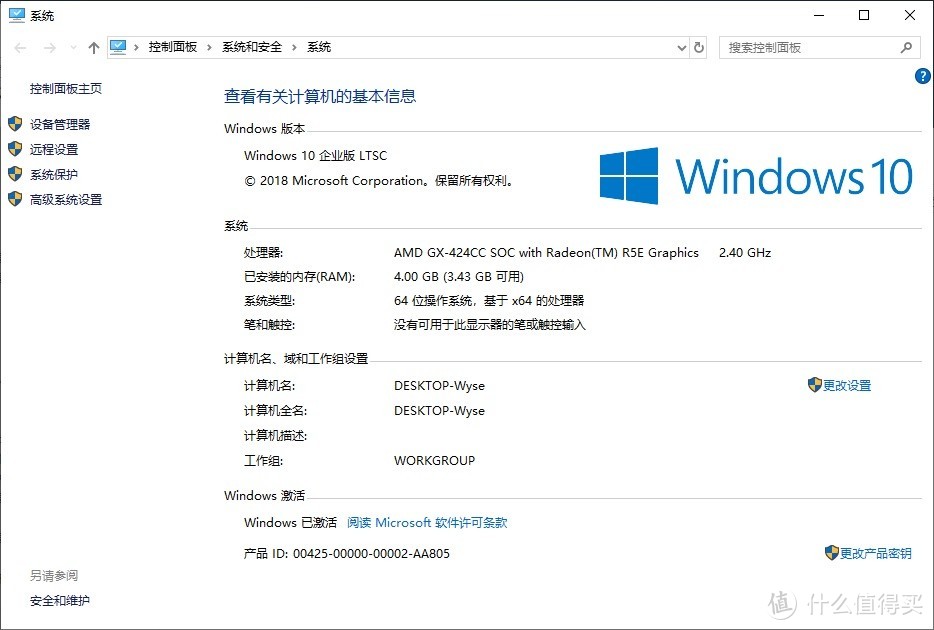
Task: Open the recent locations dropdown arrow
Action: (x=73, y=48)
